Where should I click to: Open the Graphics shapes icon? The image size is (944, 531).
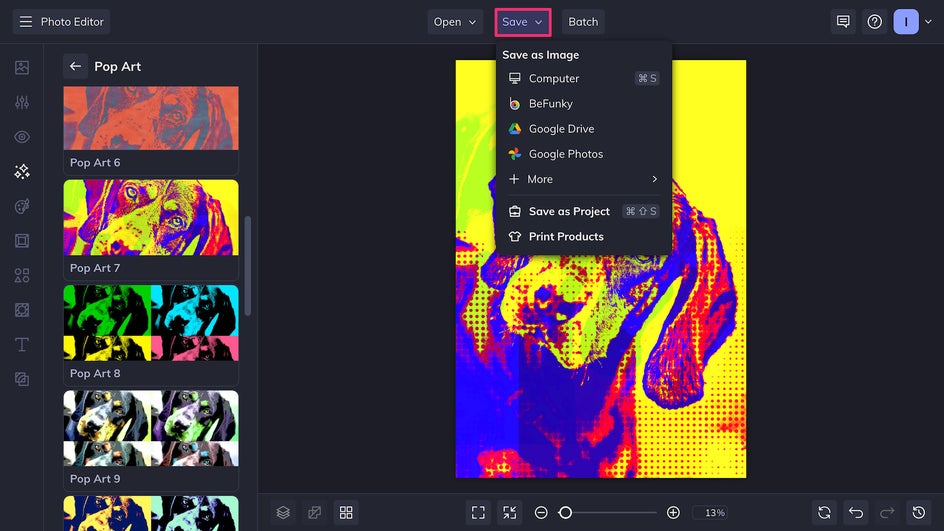[22, 275]
